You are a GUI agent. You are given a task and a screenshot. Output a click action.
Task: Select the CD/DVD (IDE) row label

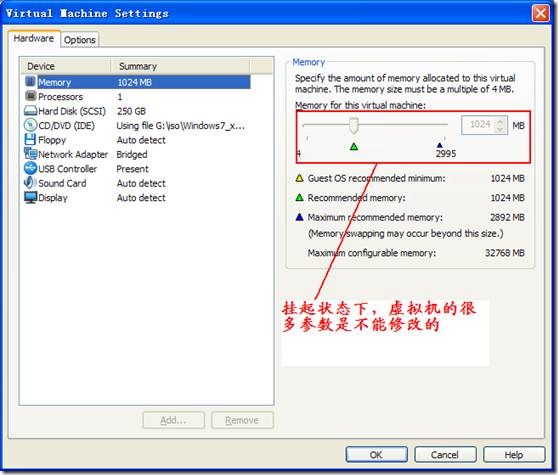[x=67, y=126]
